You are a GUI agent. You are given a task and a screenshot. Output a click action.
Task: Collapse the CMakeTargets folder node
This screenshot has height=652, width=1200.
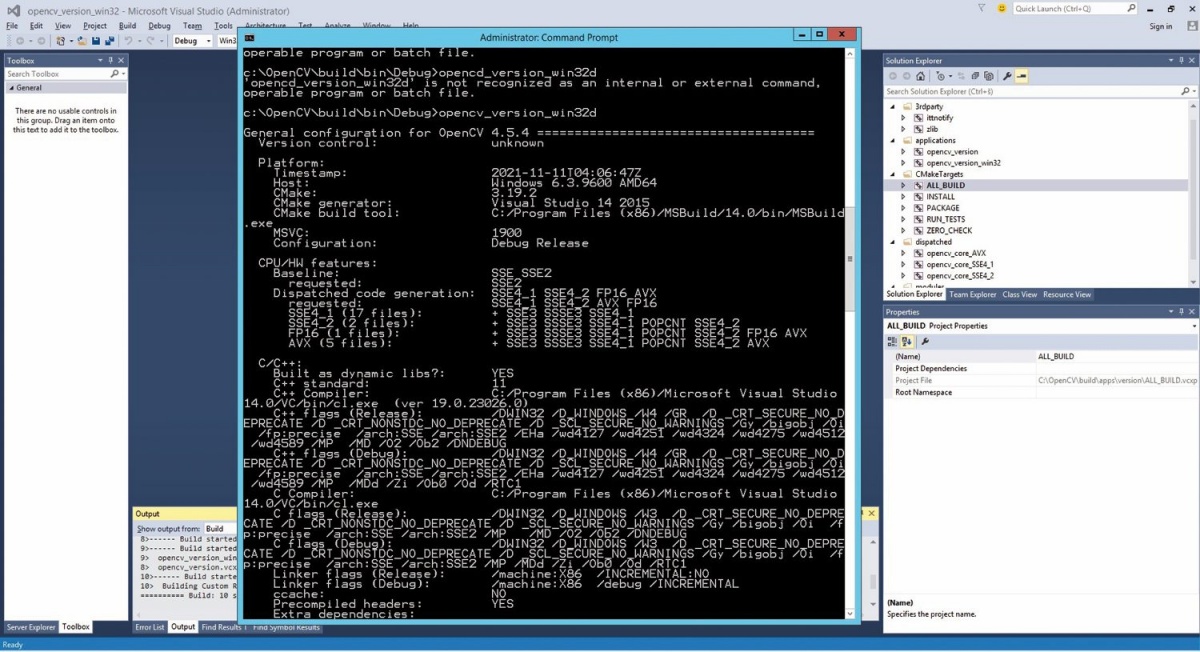(x=892, y=174)
